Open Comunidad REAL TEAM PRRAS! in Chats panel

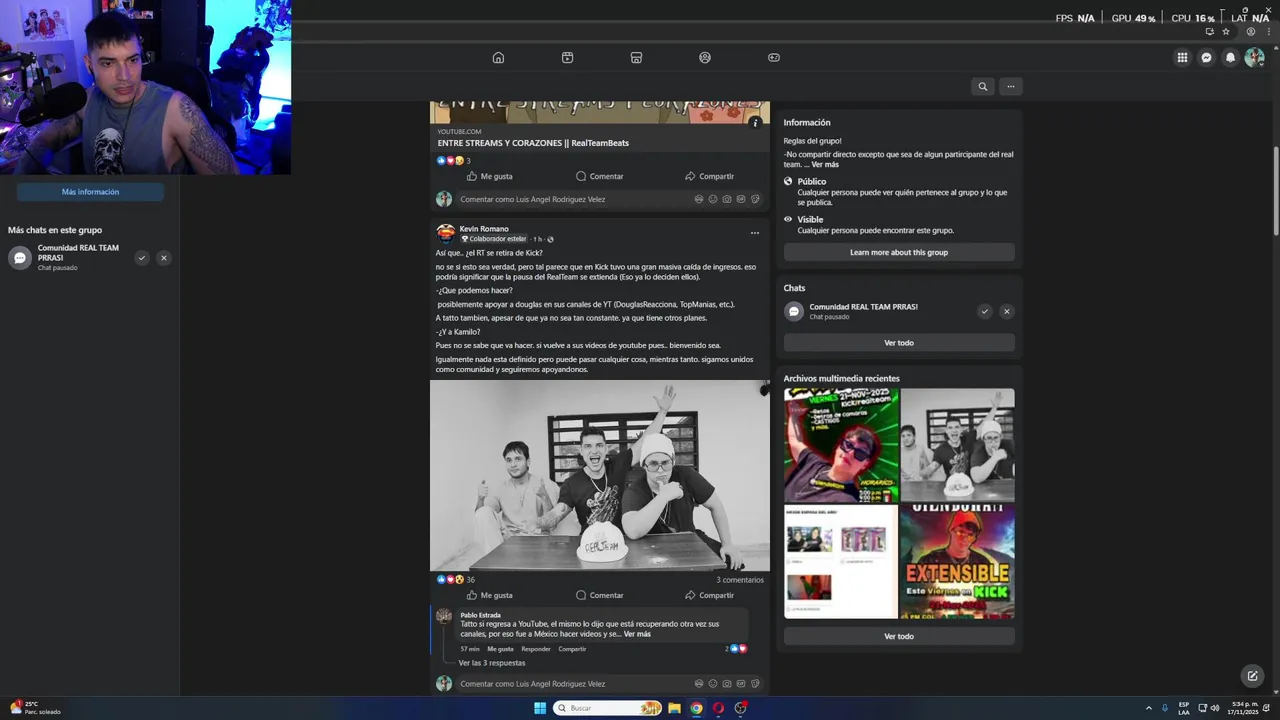[x=863, y=307]
